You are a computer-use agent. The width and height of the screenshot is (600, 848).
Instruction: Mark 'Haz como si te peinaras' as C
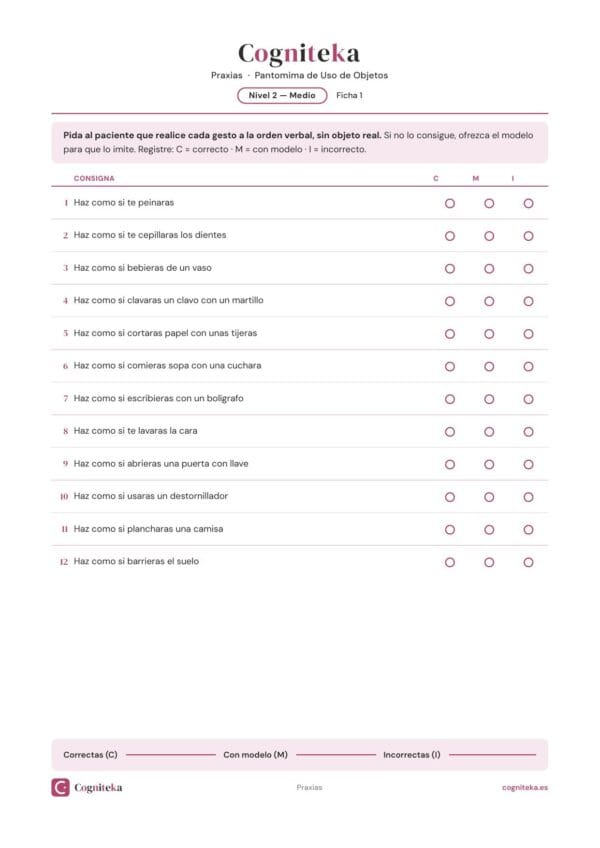point(450,203)
